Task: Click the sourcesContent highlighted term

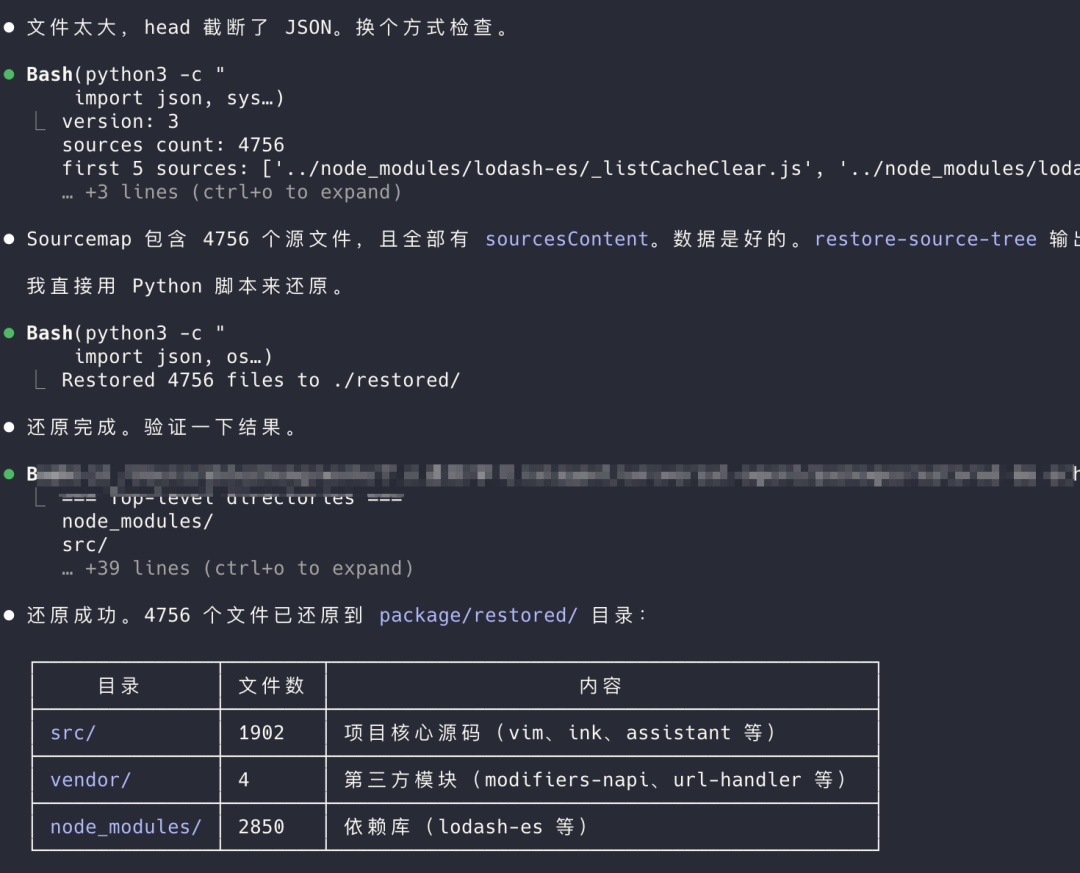Action: (567, 239)
